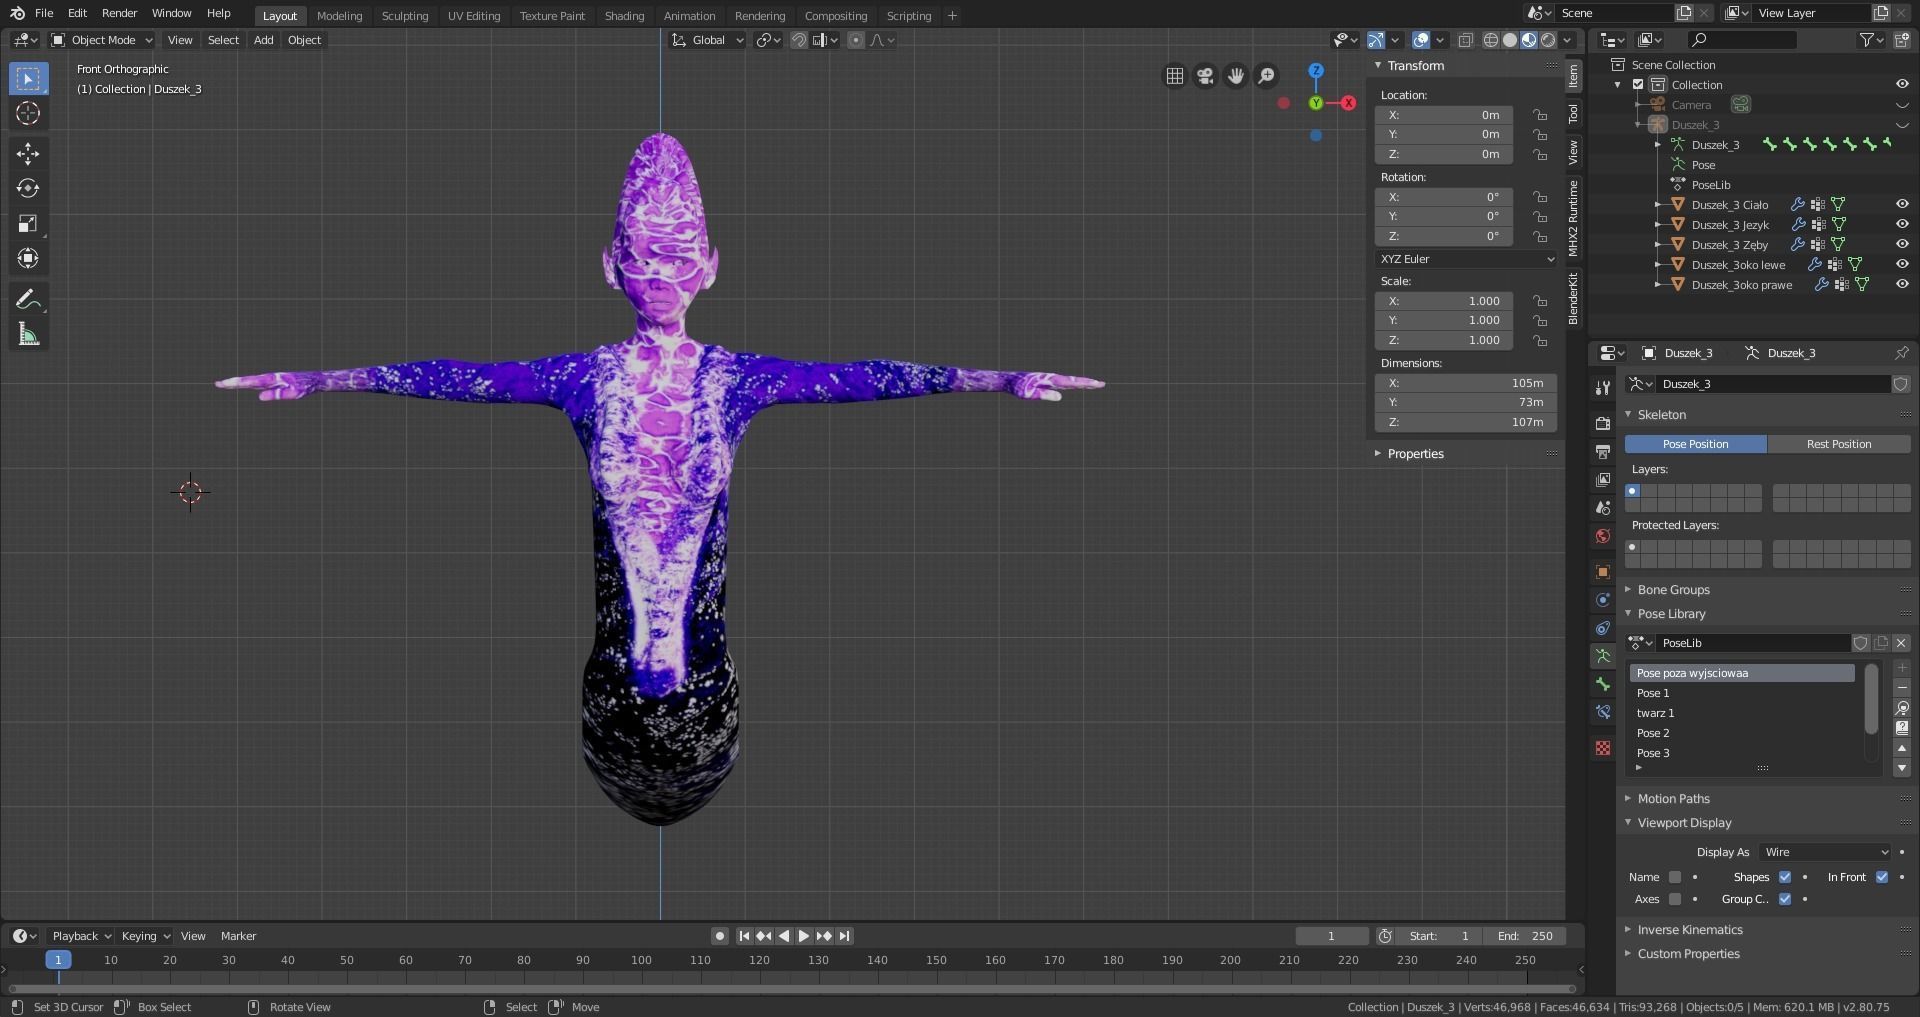Screen dimensions: 1920x1017
Task: Uncheck the Collection checkbox in outliner
Action: (1638, 85)
